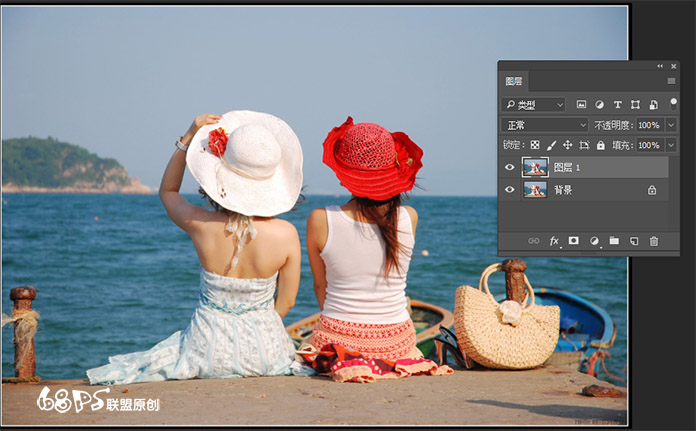Screen dimensions: 696x431
Task: Toggle the layer filter on/off switch
Action: (x=673, y=102)
